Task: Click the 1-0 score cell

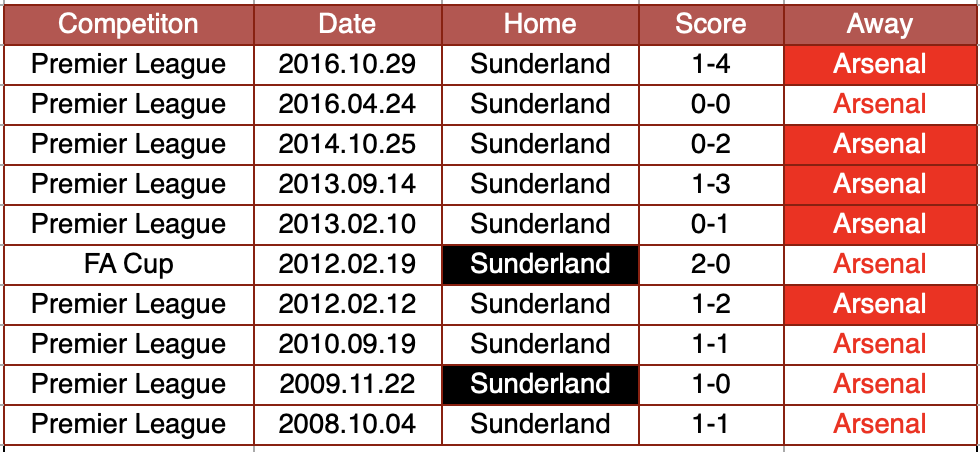Action: [710, 384]
